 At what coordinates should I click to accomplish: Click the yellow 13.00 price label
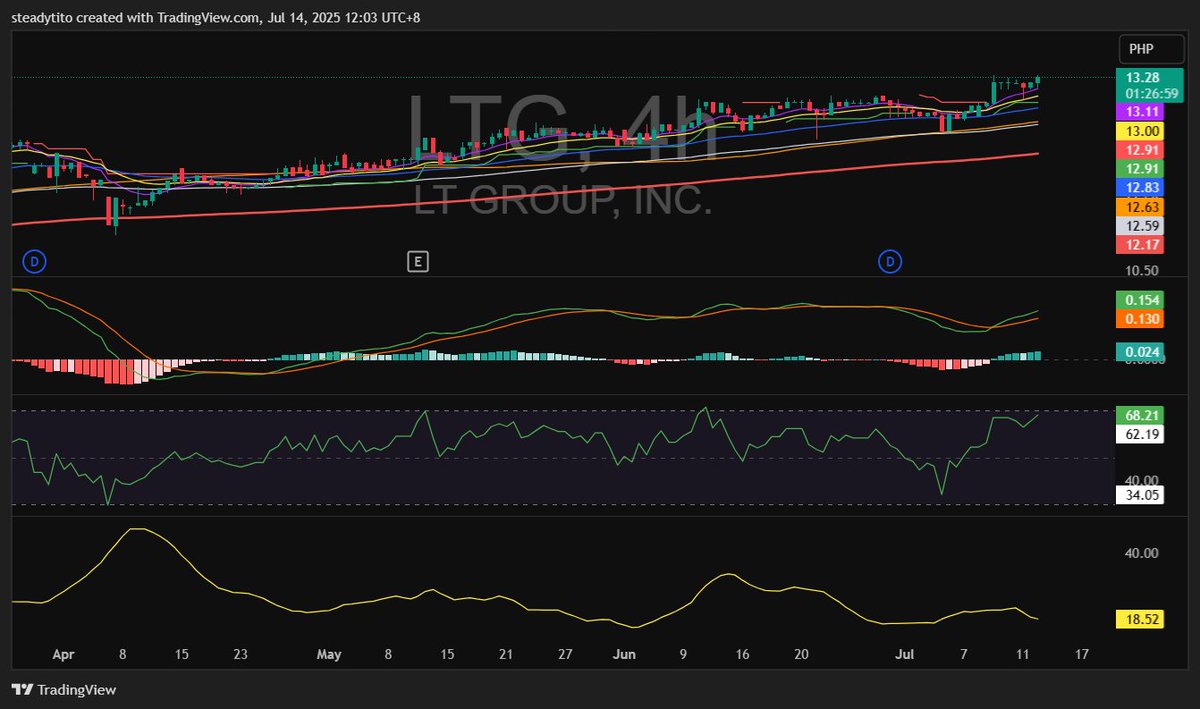(1141, 131)
